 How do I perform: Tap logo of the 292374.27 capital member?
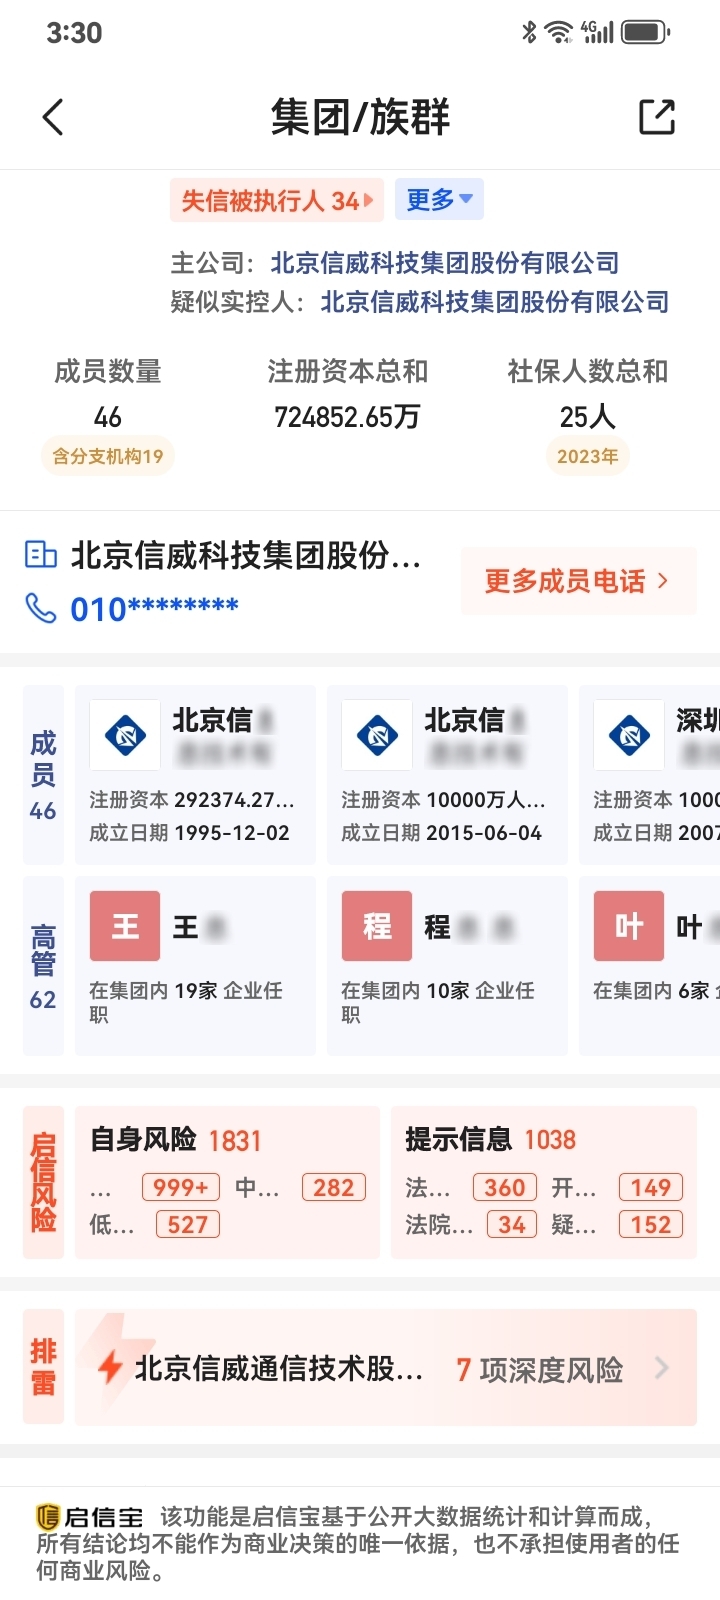pos(125,735)
